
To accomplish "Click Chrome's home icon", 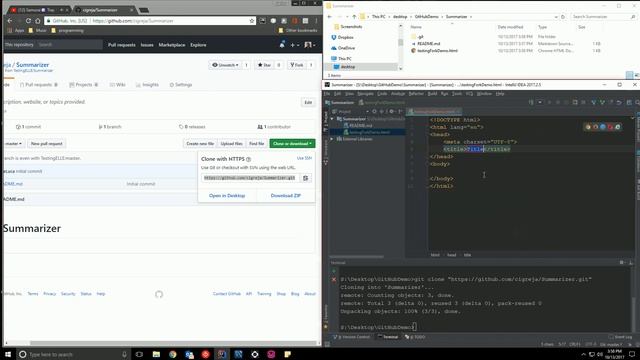I will (38, 21).
